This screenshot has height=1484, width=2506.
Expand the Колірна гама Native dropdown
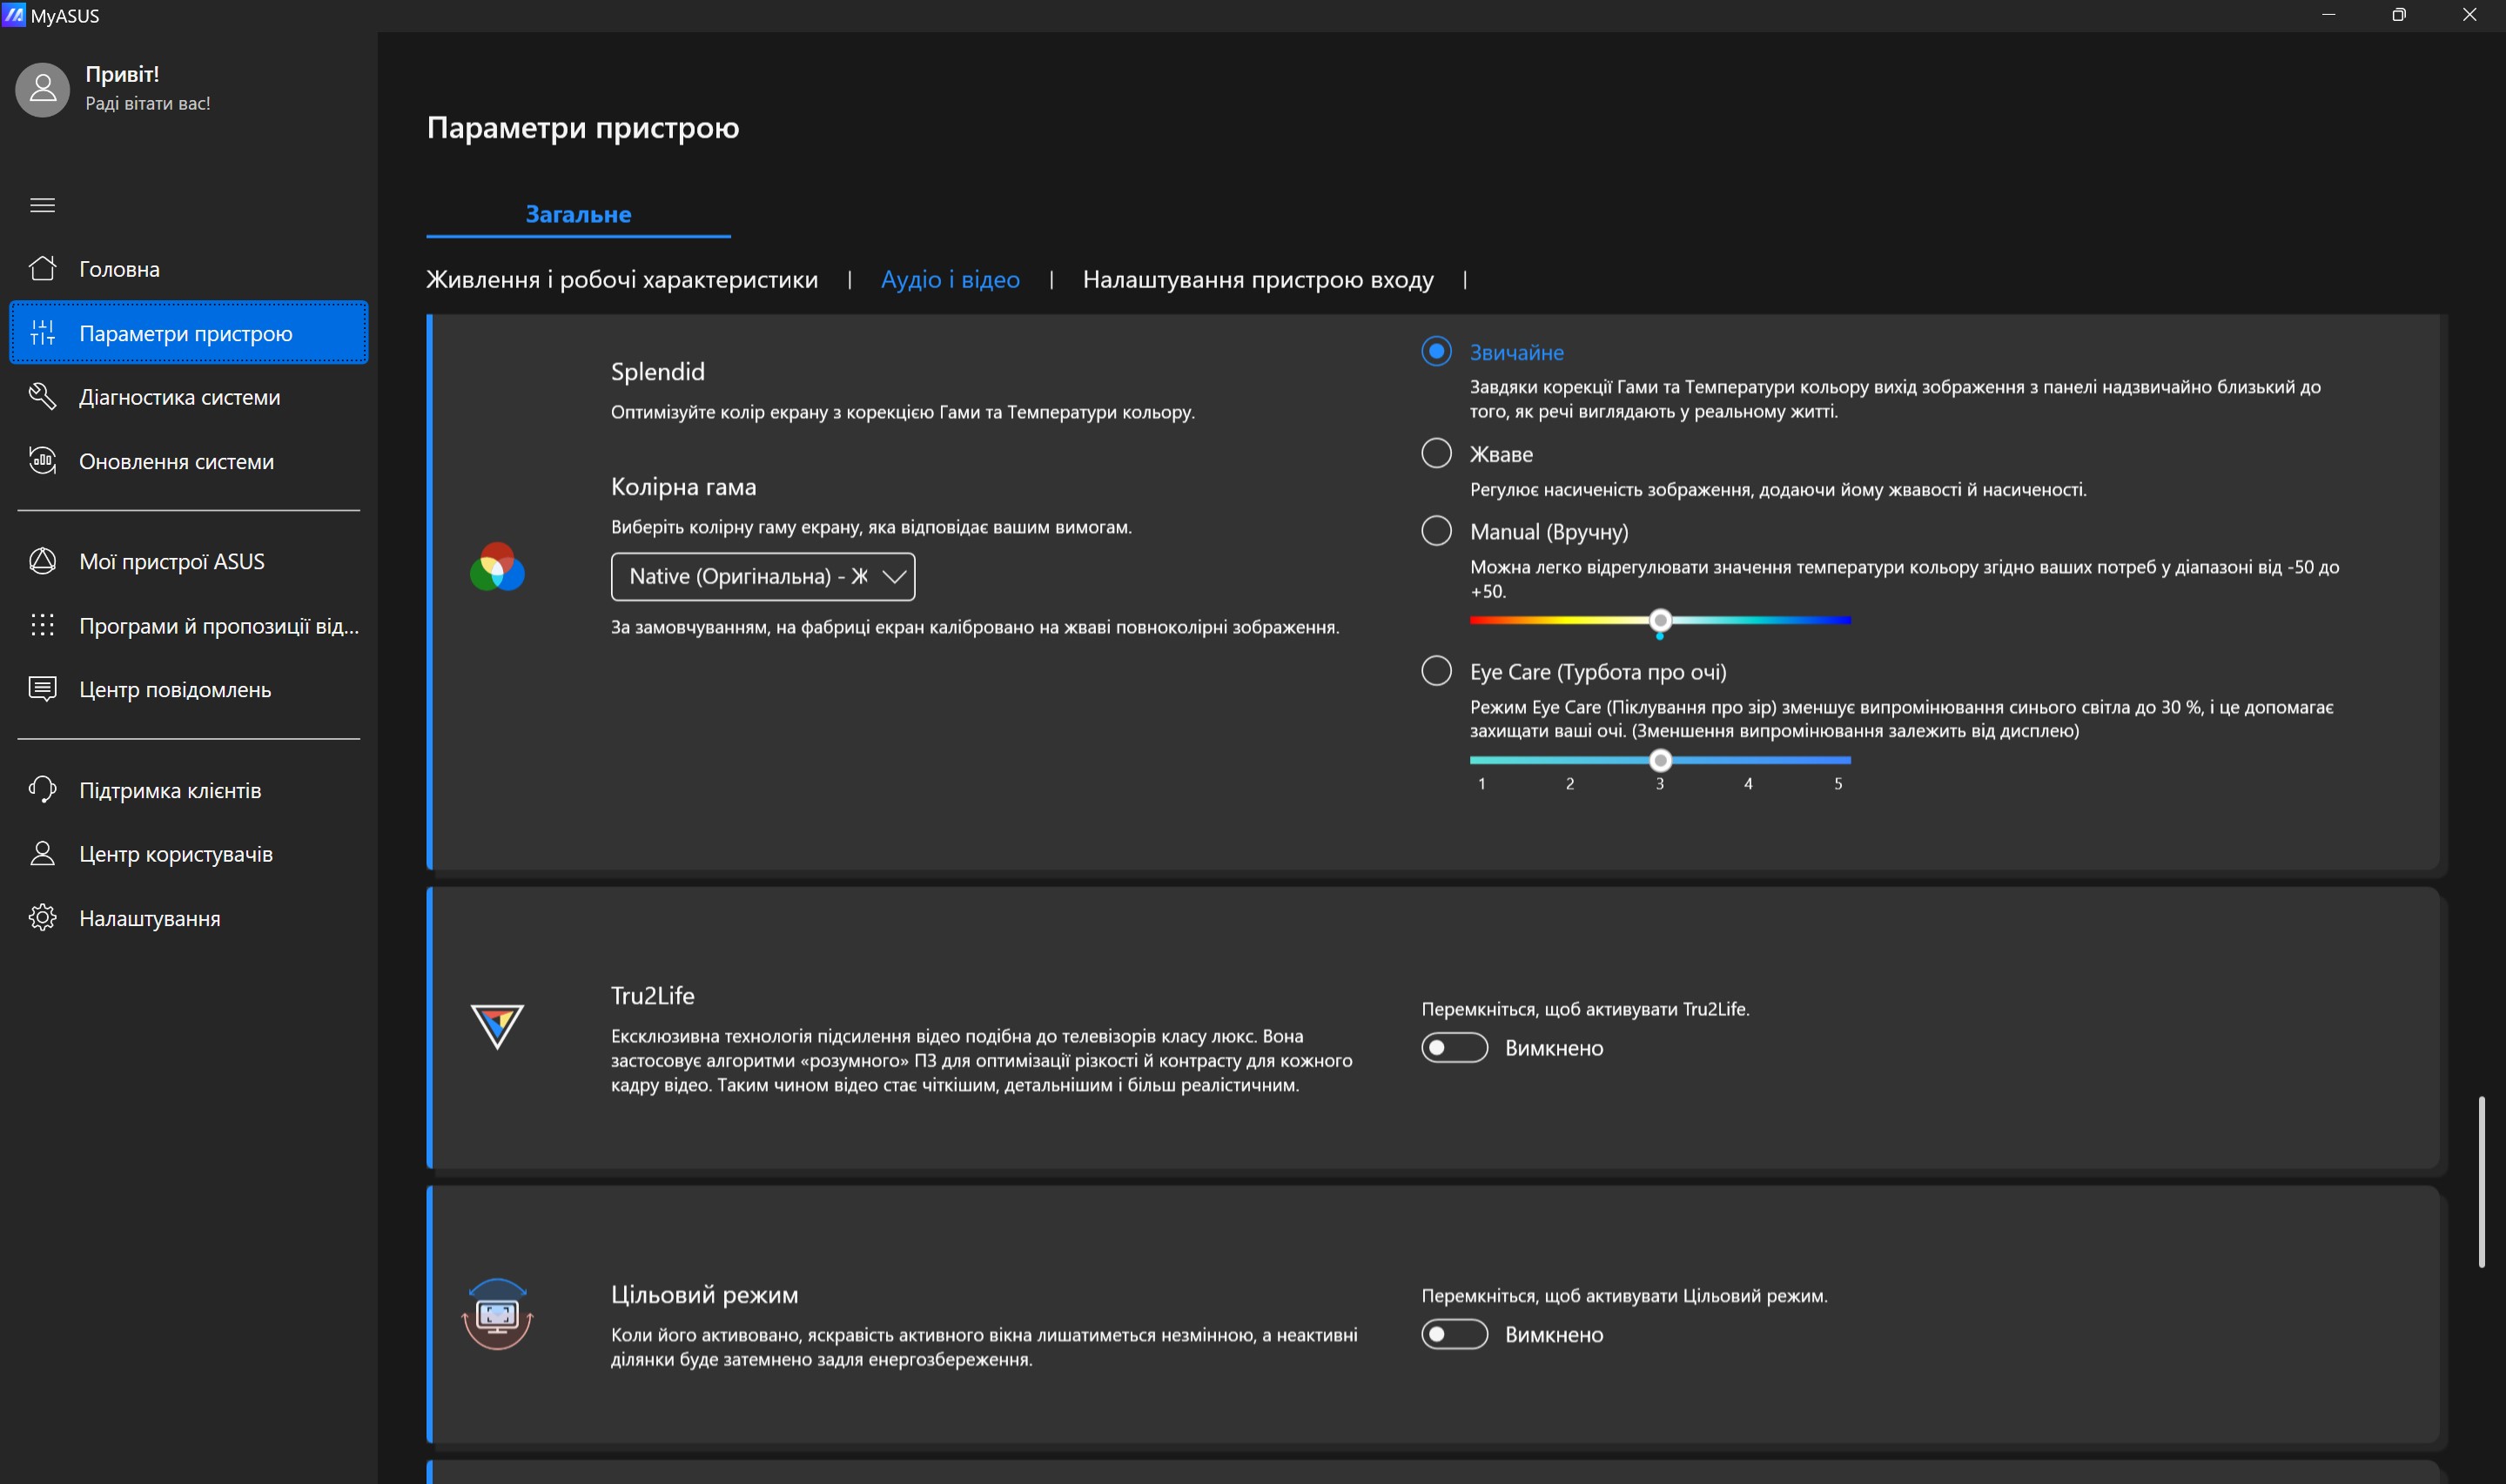click(x=762, y=576)
